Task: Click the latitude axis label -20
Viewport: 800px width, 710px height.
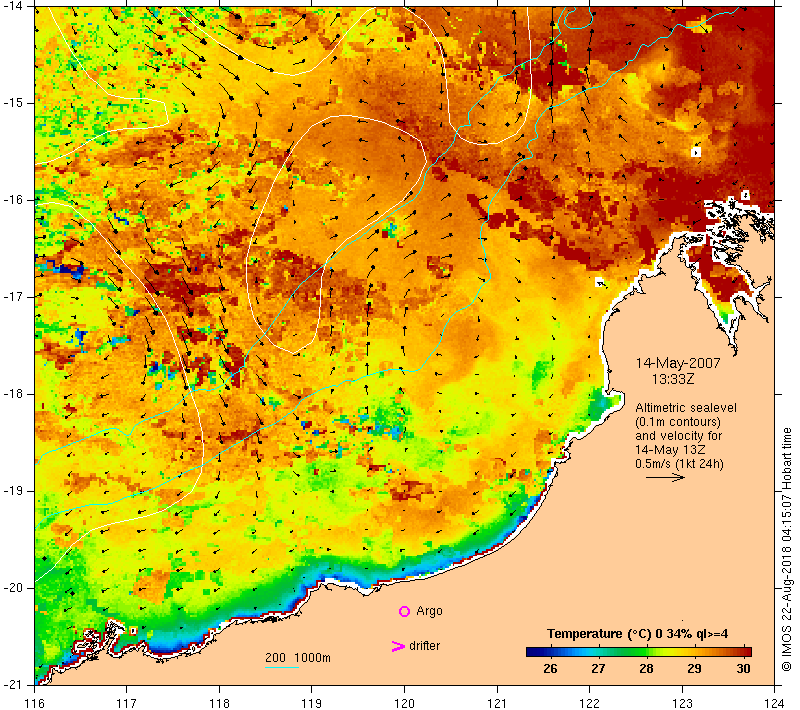Action: pos(13,588)
